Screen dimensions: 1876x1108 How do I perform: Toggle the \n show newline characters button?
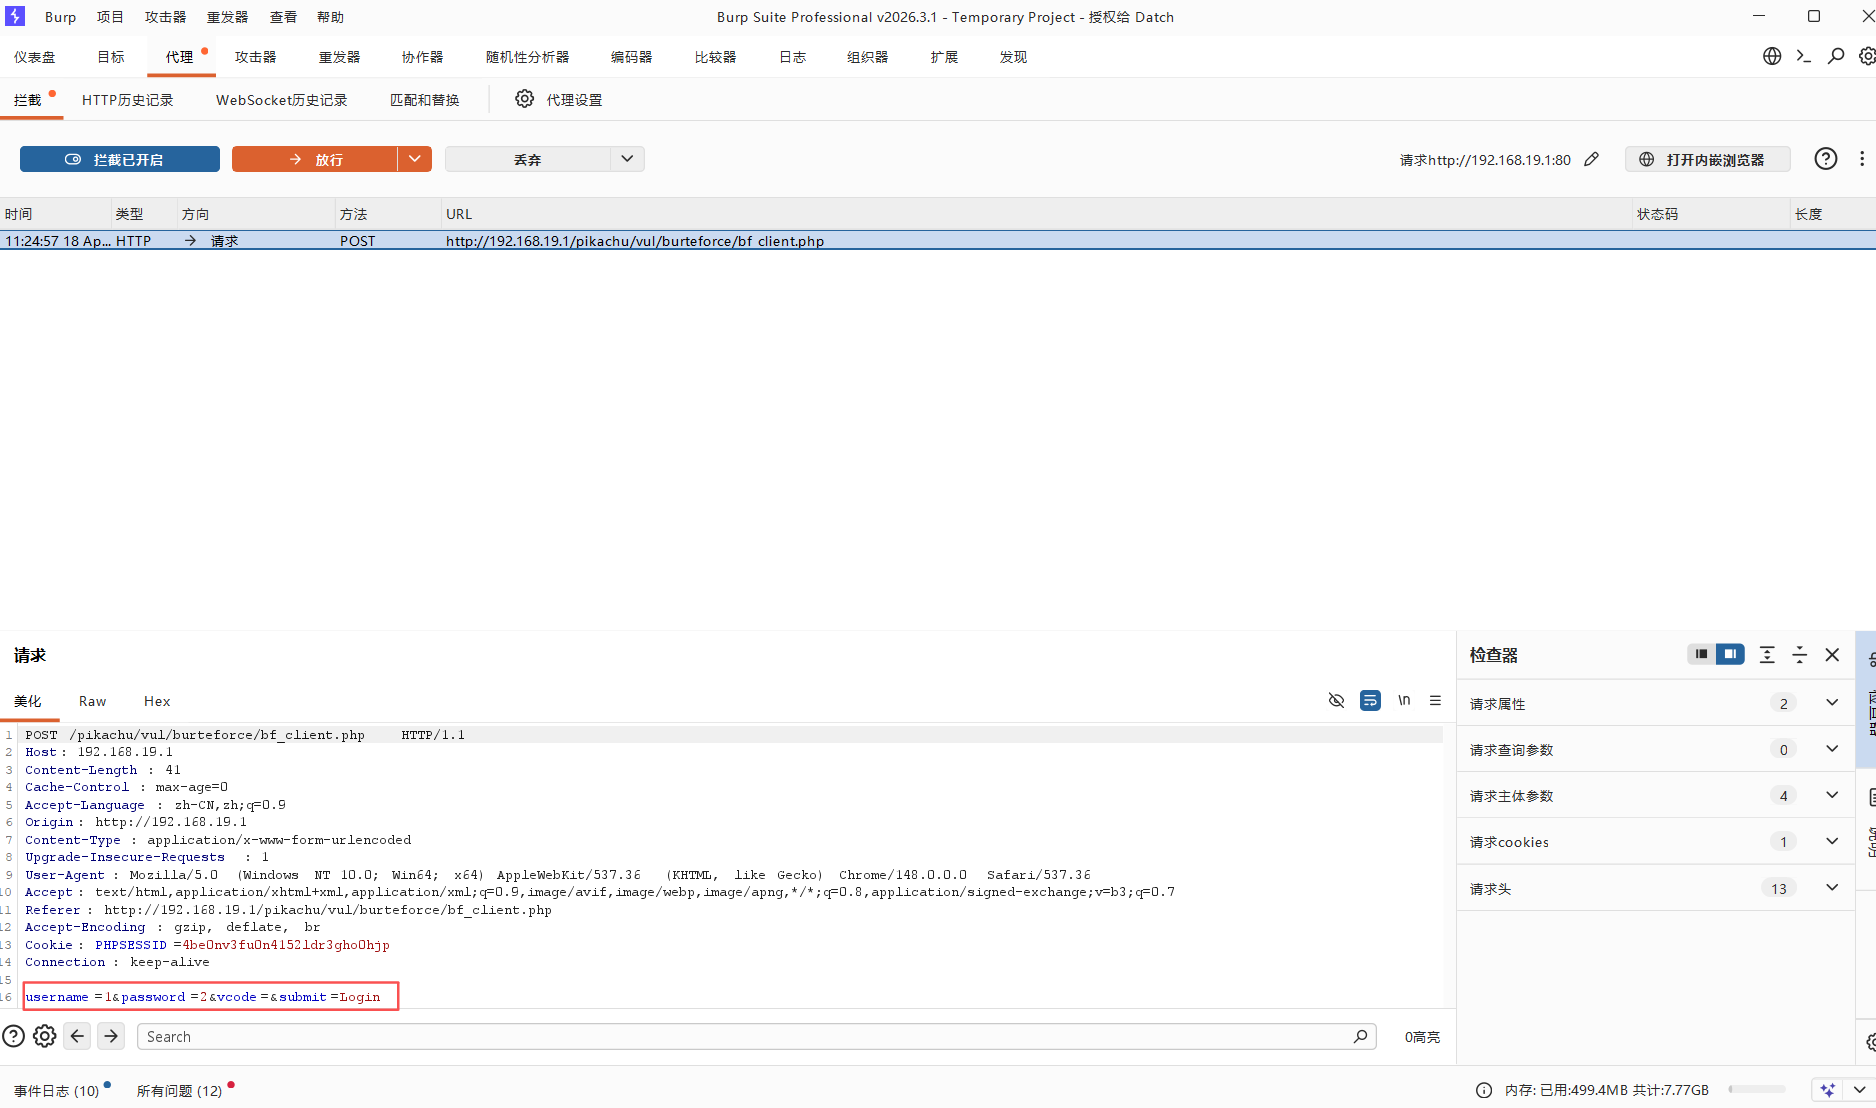point(1404,700)
